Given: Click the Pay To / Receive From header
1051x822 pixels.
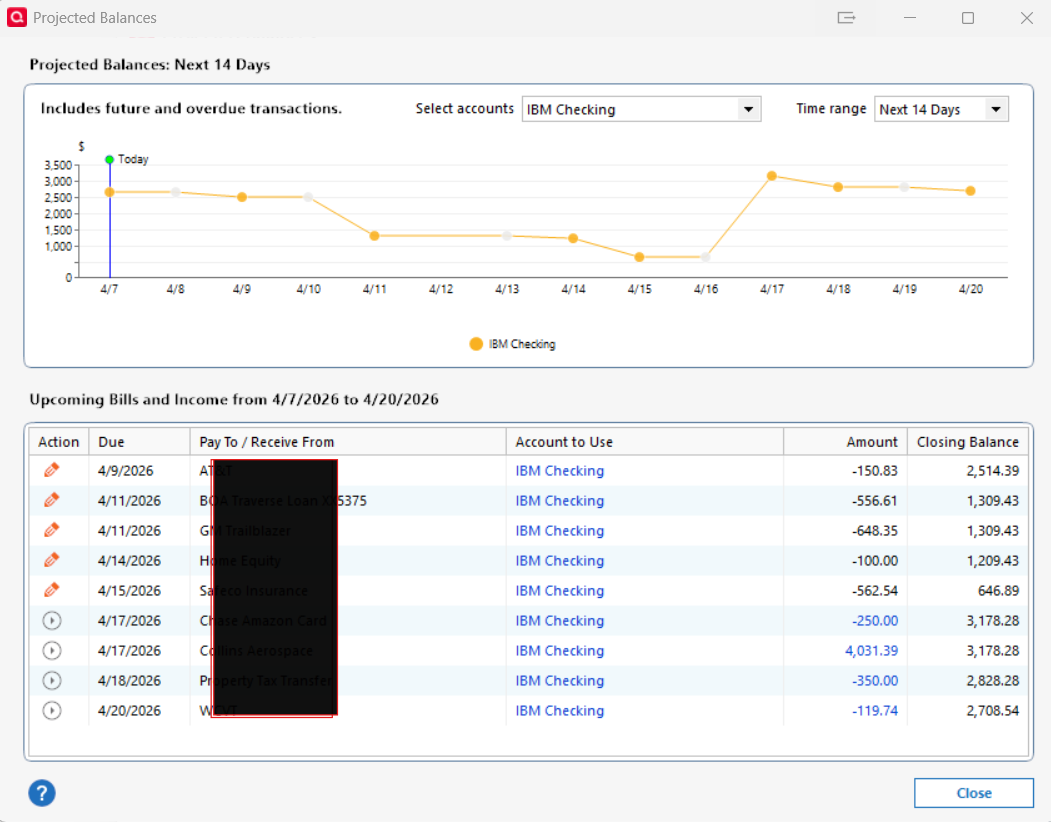Looking at the screenshot, I should 348,442.
